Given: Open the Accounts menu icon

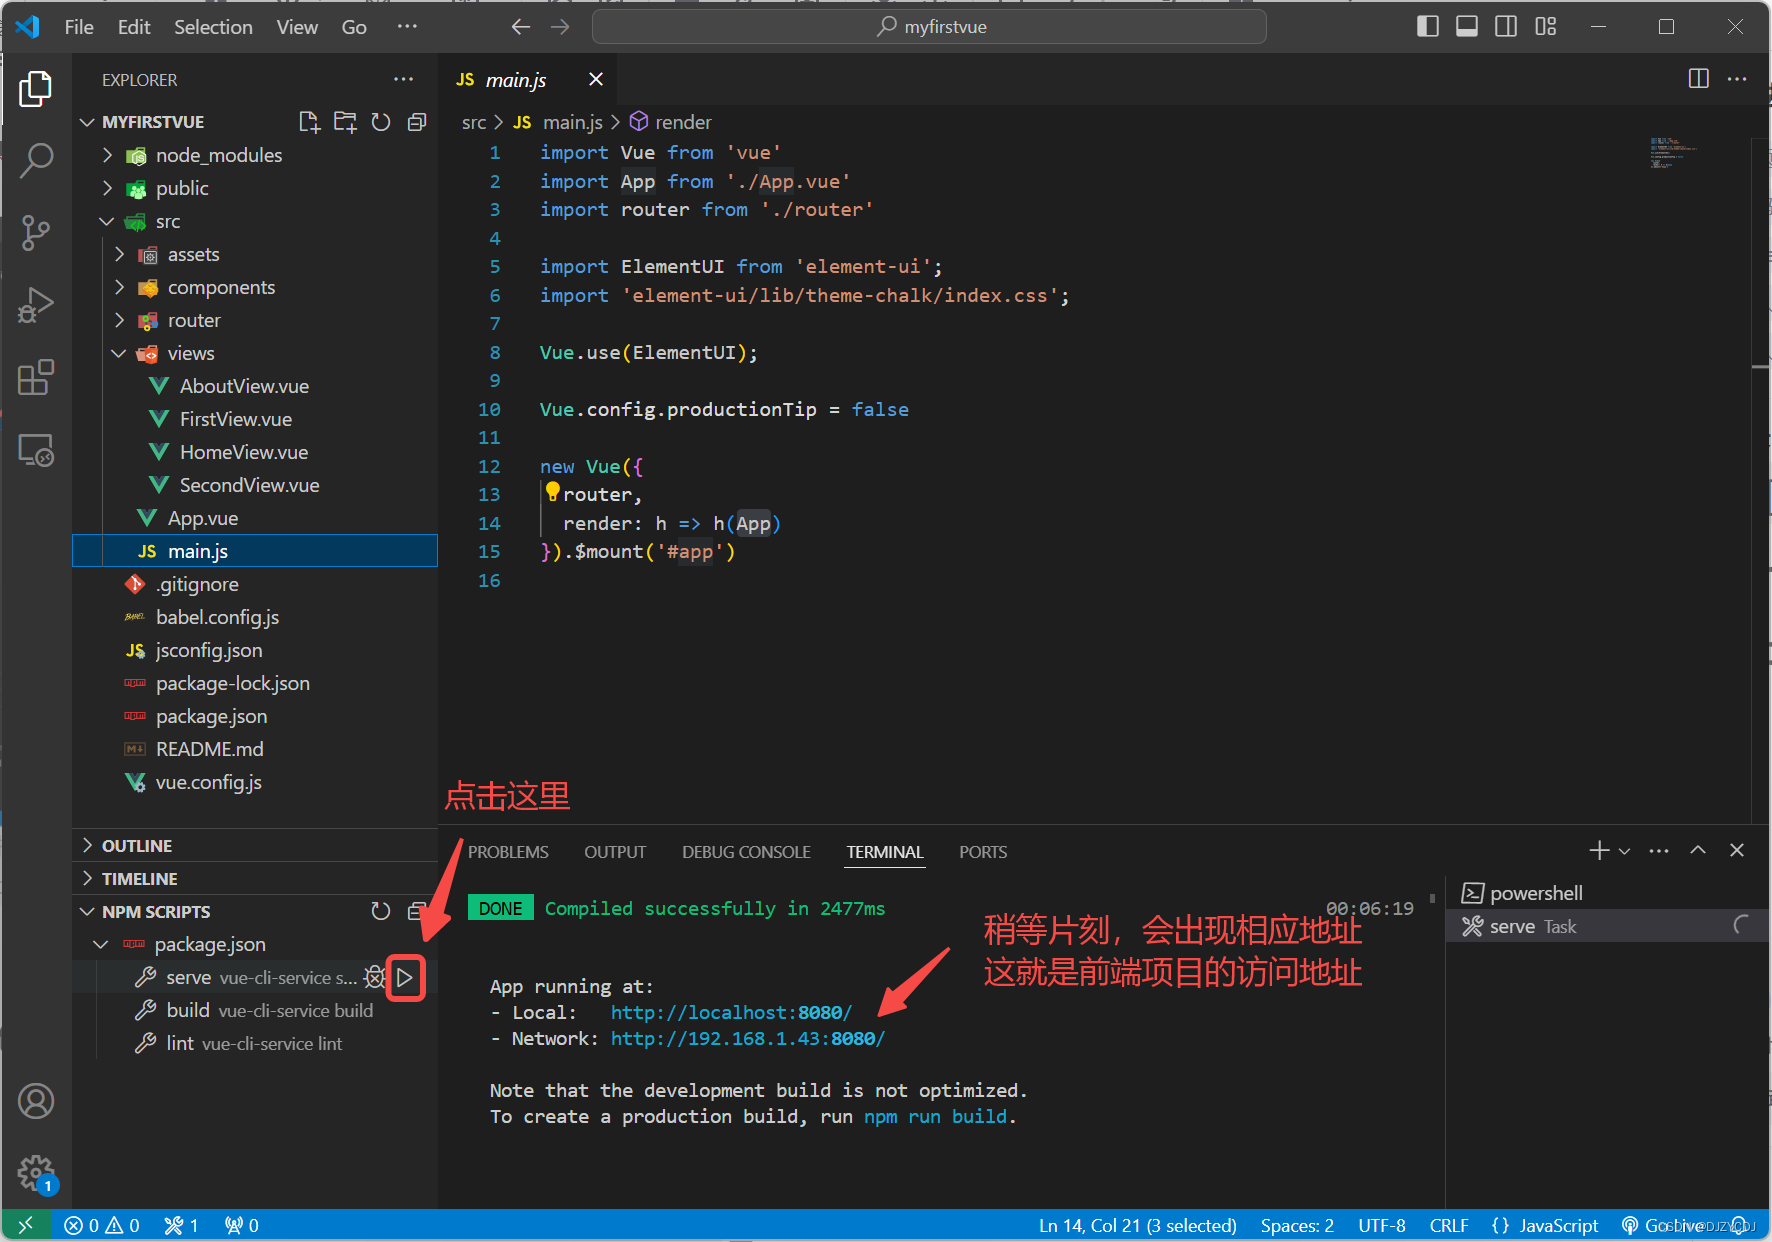Looking at the screenshot, I should tap(36, 1101).
